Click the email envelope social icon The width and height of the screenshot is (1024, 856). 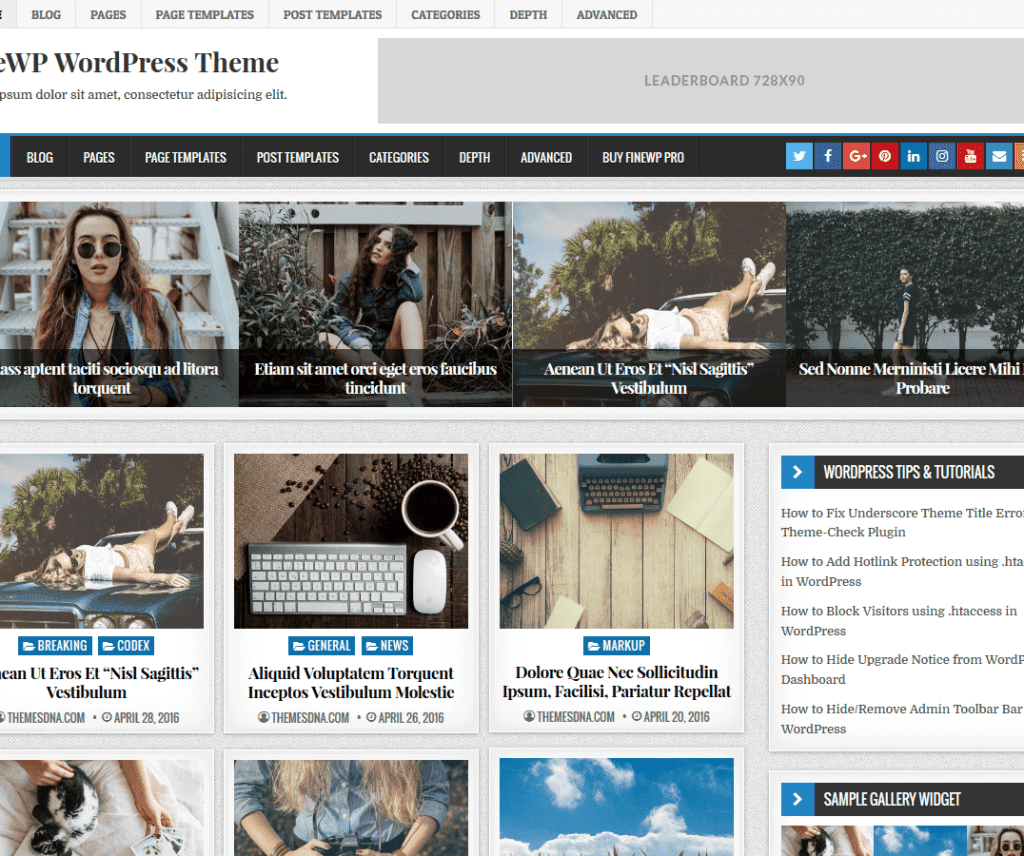999,157
